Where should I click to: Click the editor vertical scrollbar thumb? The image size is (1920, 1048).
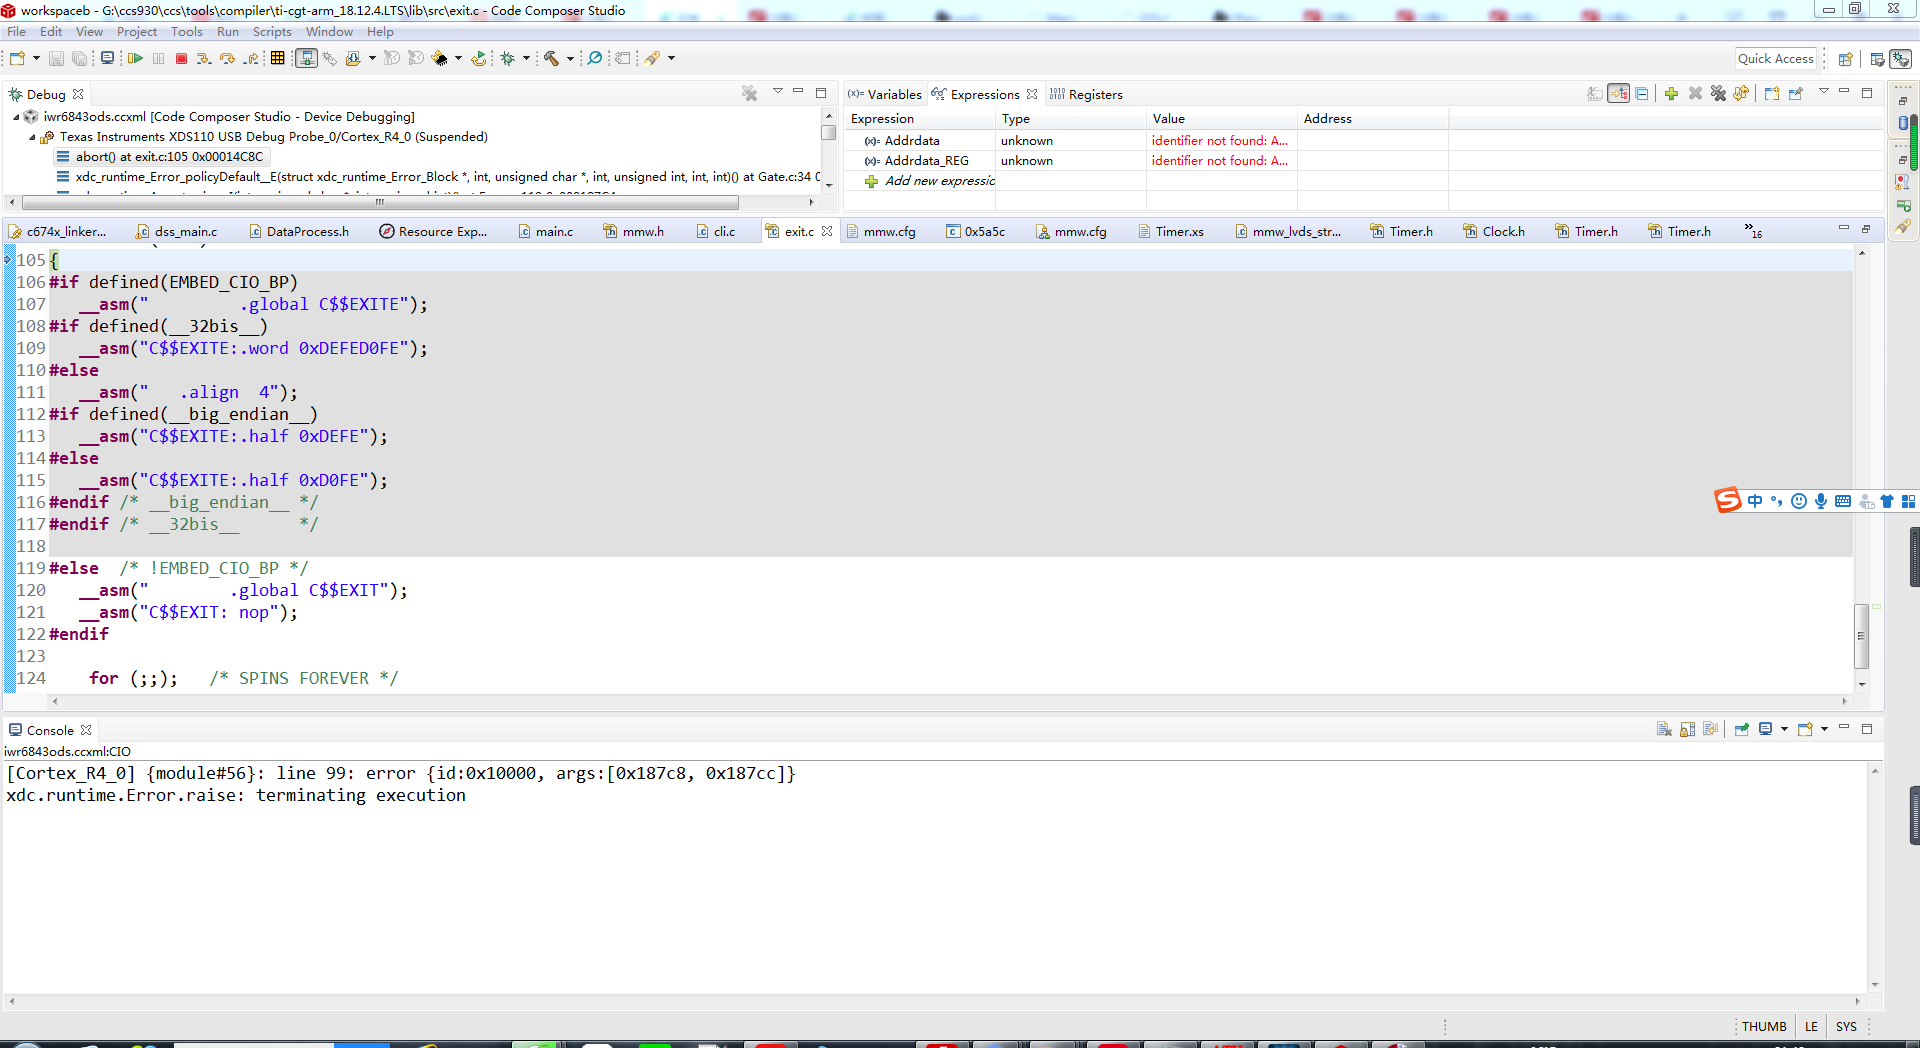[x=1861, y=636]
